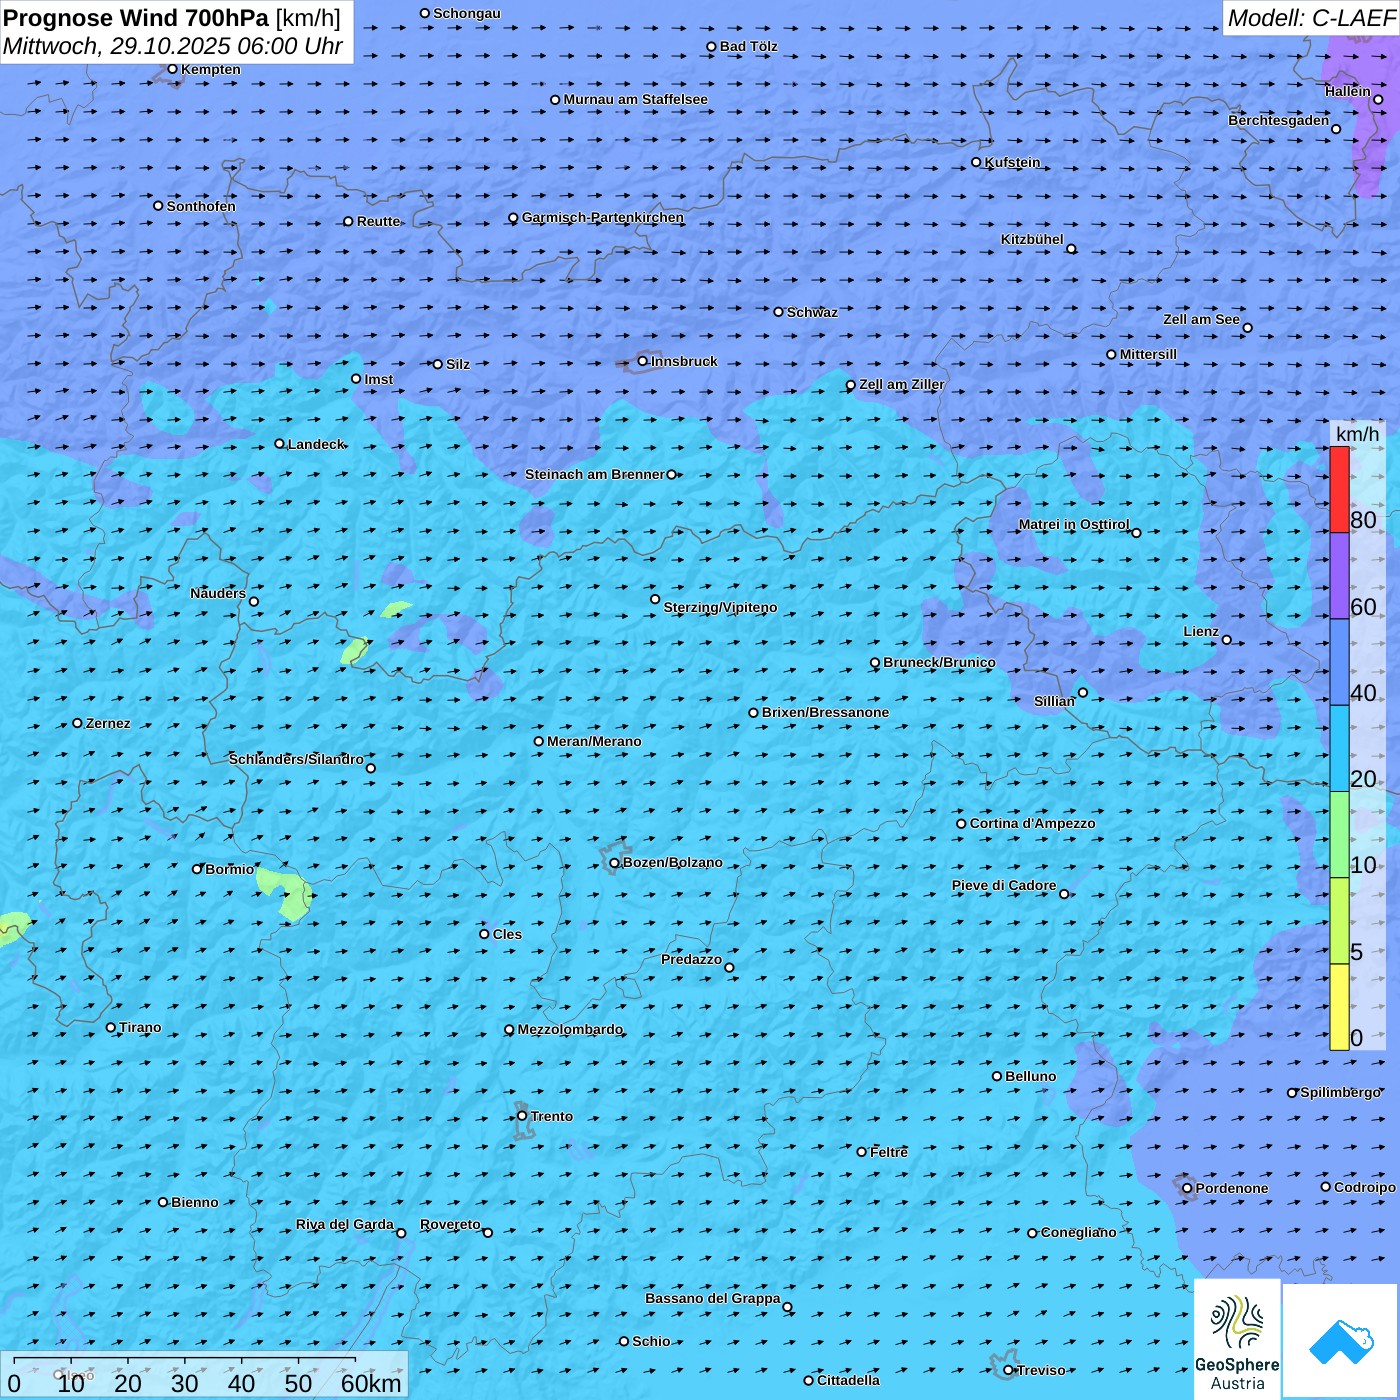The image size is (1400, 1400).
Task: Click the Silz label
Action: 458,364
